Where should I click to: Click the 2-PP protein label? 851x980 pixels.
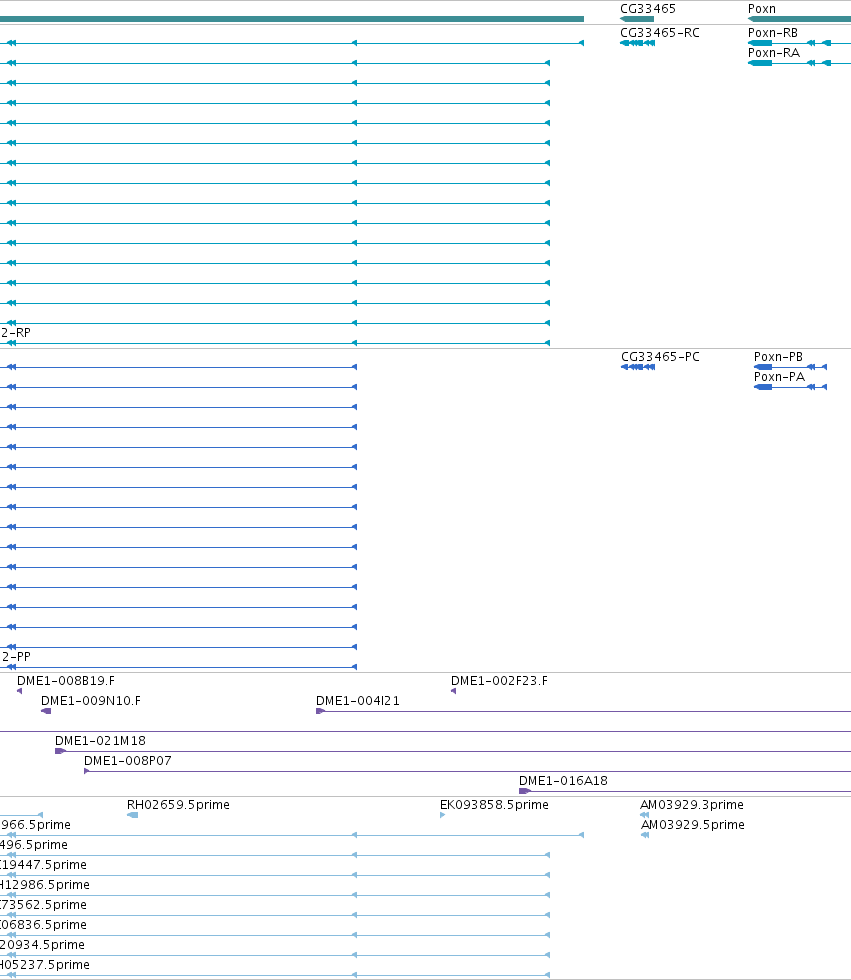tap(16, 656)
